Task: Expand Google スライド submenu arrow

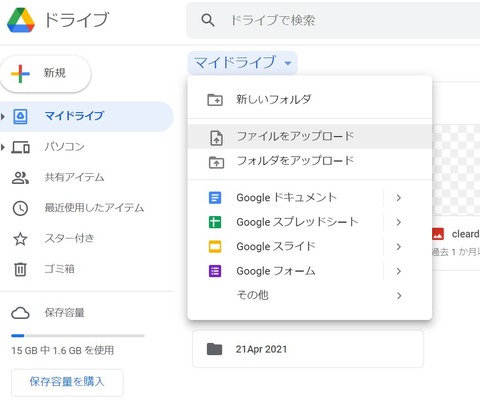Action: pyautogui.click(x=399, y=247)
